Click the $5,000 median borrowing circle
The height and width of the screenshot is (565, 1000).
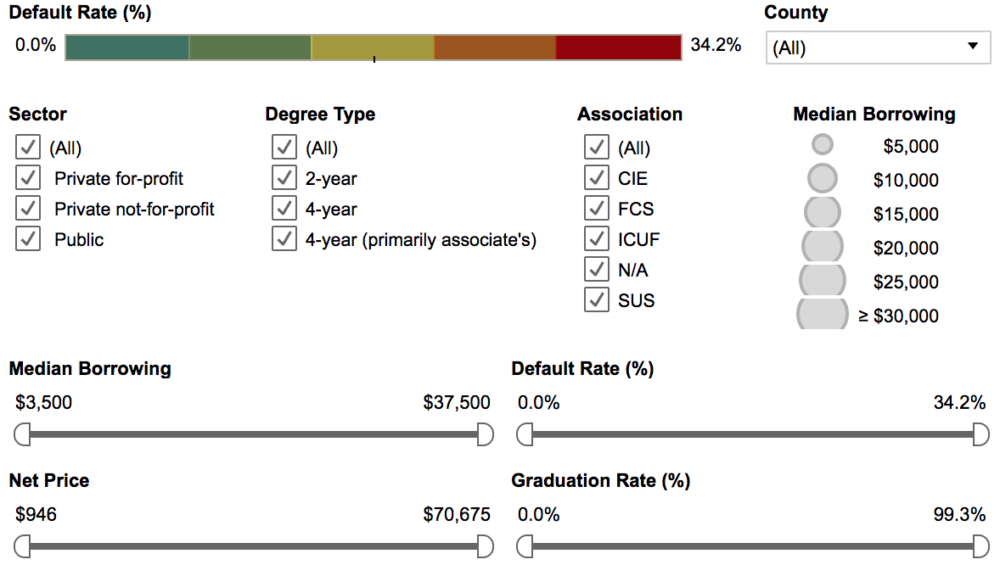click(822, 146)
